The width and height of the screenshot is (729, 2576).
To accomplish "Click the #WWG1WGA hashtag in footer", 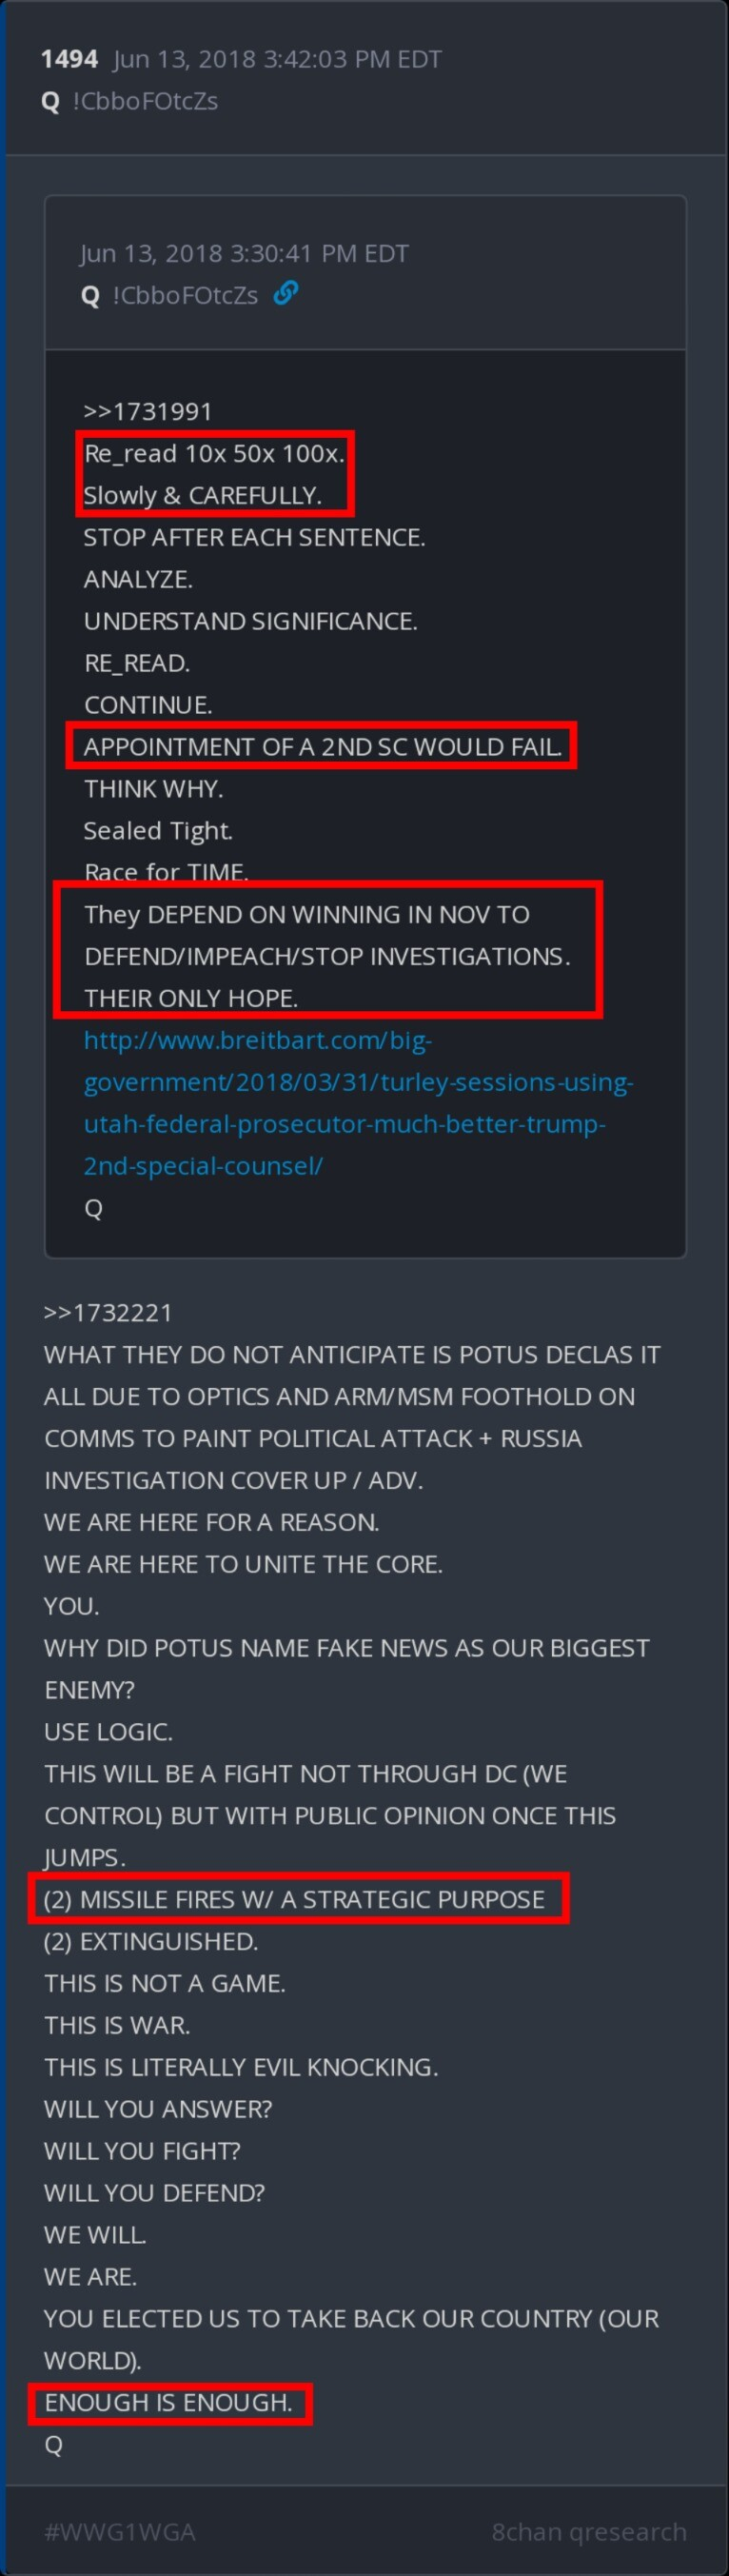I will click(120, 2531).
